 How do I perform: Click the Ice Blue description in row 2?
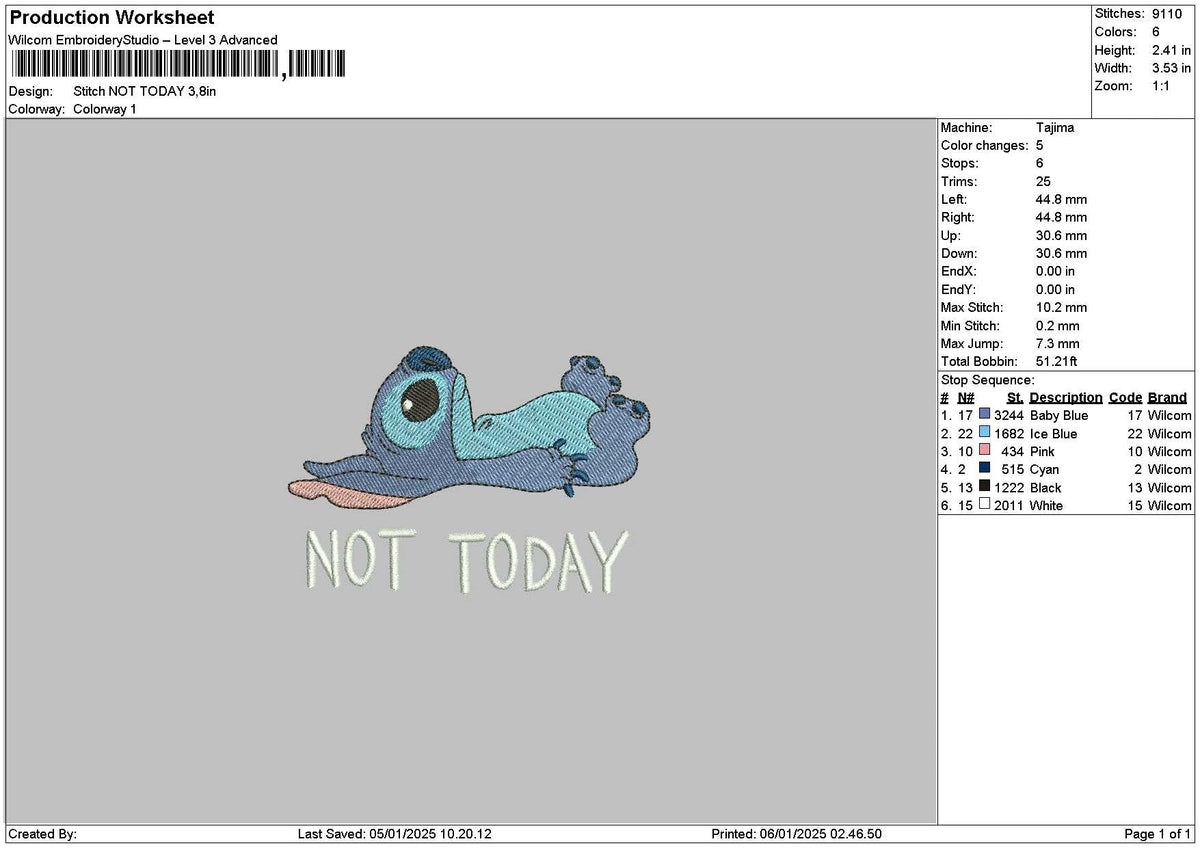coord(1054,433)
